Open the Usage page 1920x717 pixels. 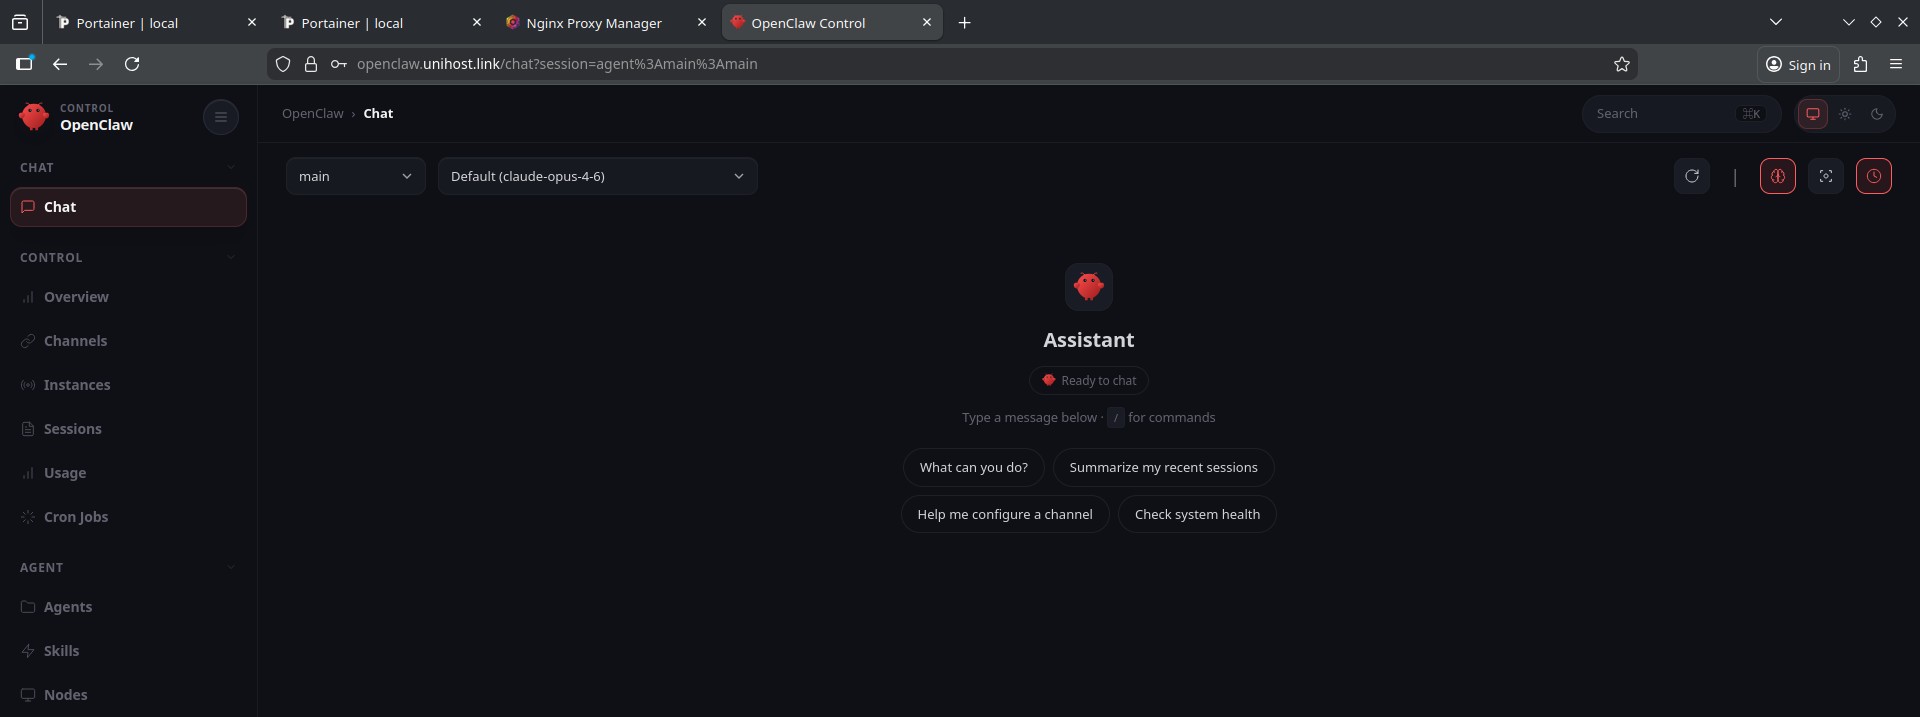click(128, 473)
